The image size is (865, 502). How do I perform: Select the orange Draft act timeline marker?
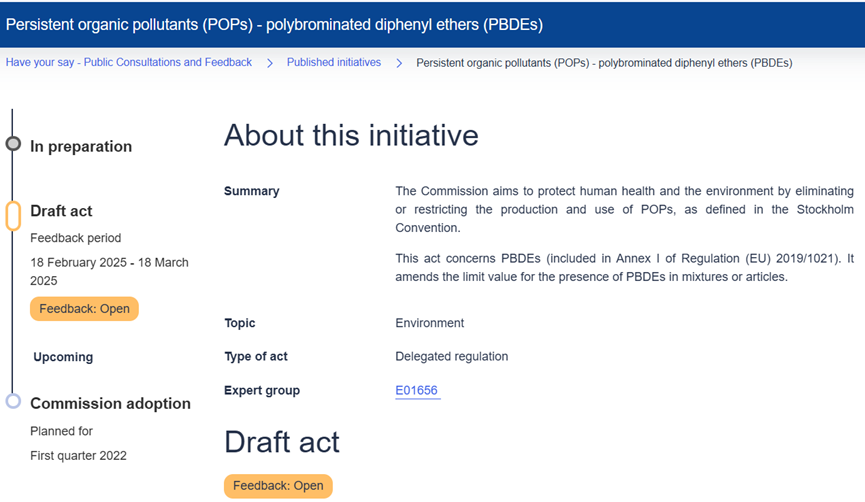pos(13,215)
